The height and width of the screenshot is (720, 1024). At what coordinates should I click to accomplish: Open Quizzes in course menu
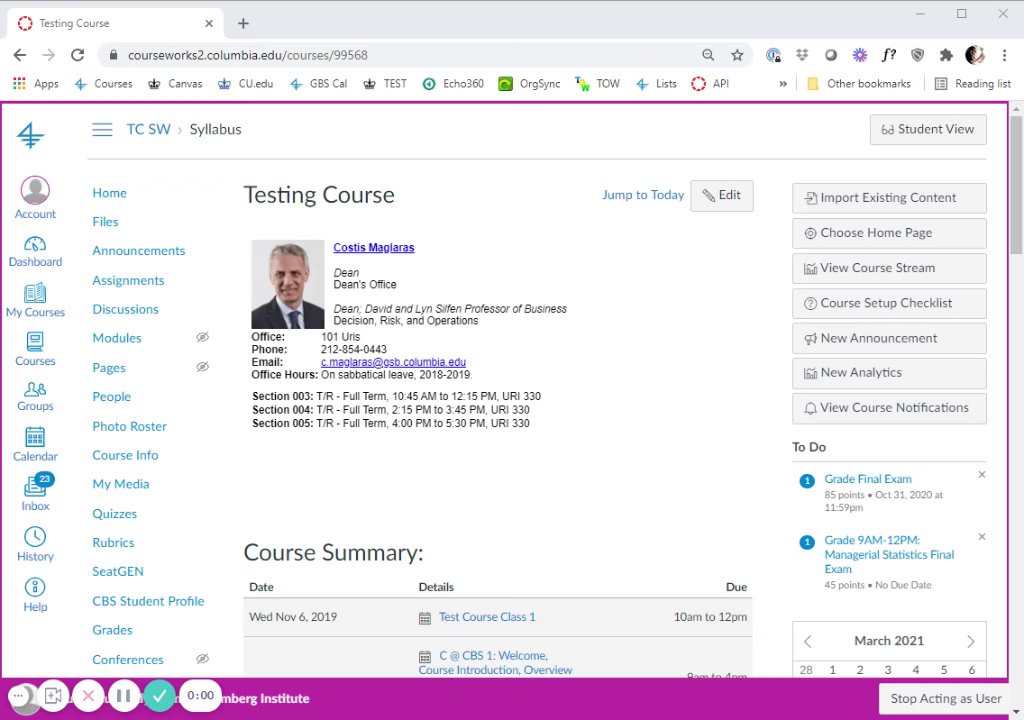point(114,514)
